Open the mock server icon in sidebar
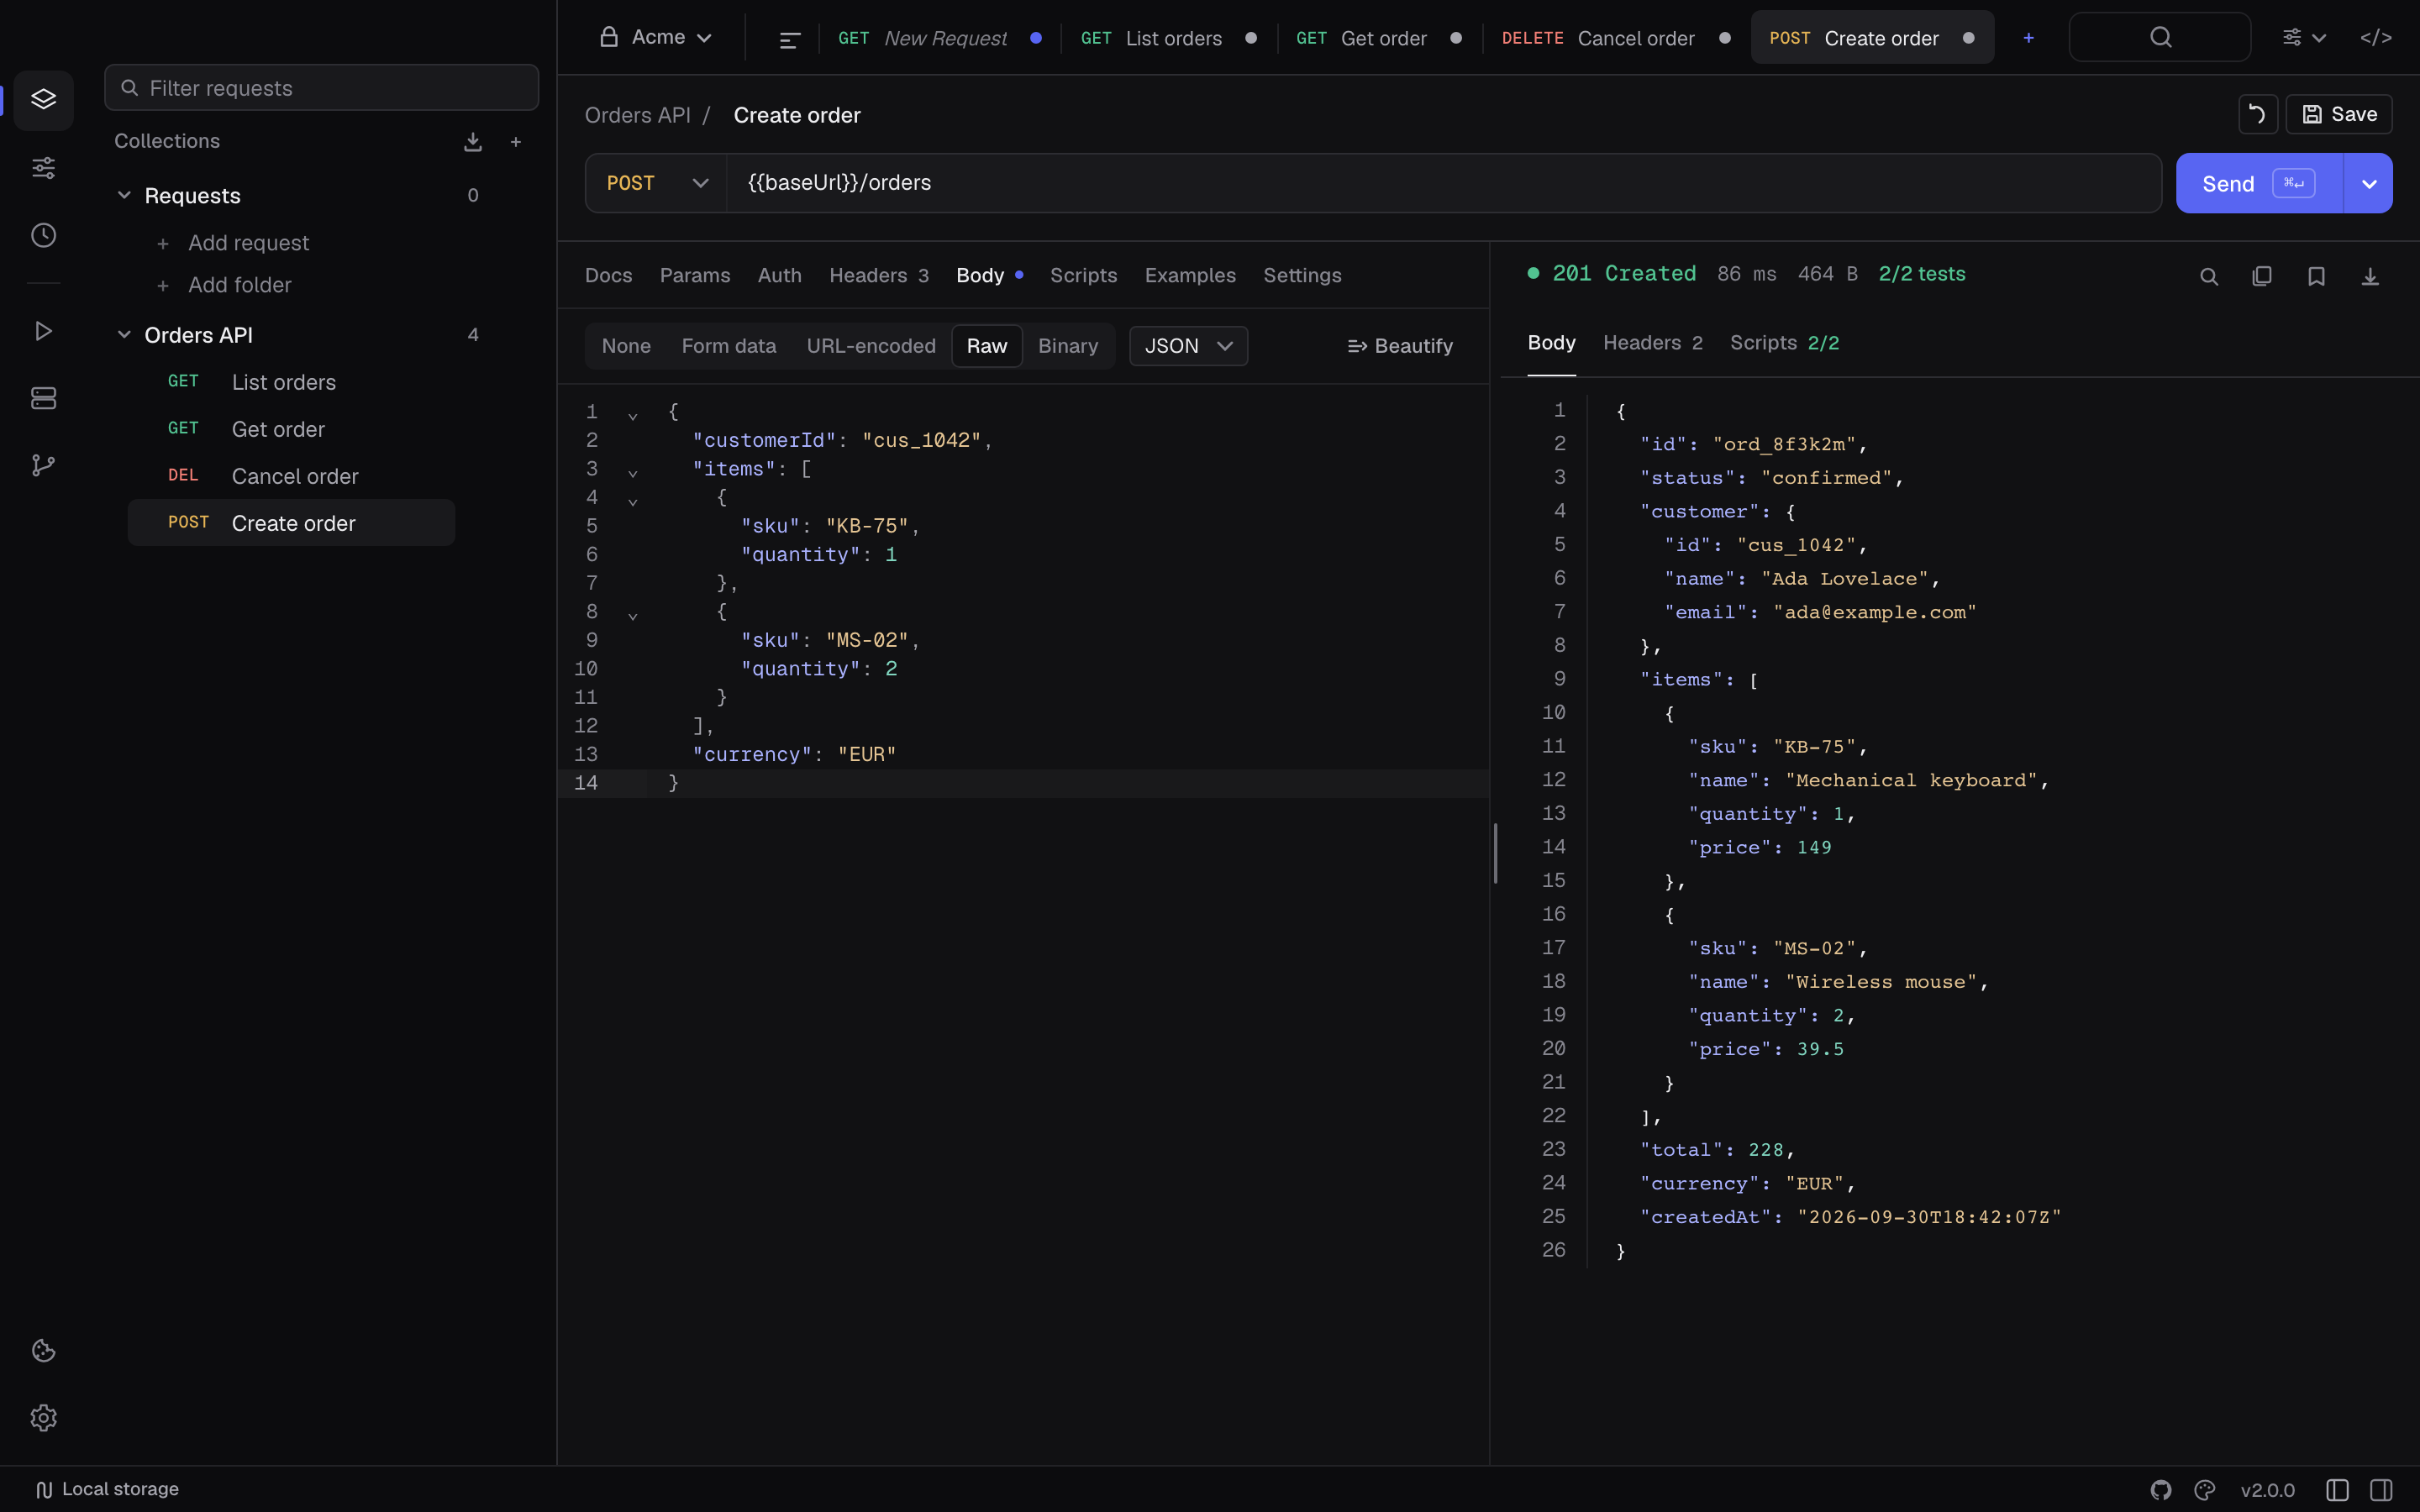 pyautogui.click(x=43, y=398)
